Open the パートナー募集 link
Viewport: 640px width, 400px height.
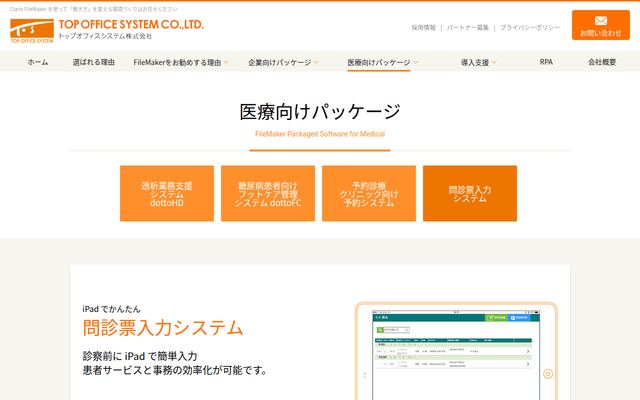pos(467,28)
